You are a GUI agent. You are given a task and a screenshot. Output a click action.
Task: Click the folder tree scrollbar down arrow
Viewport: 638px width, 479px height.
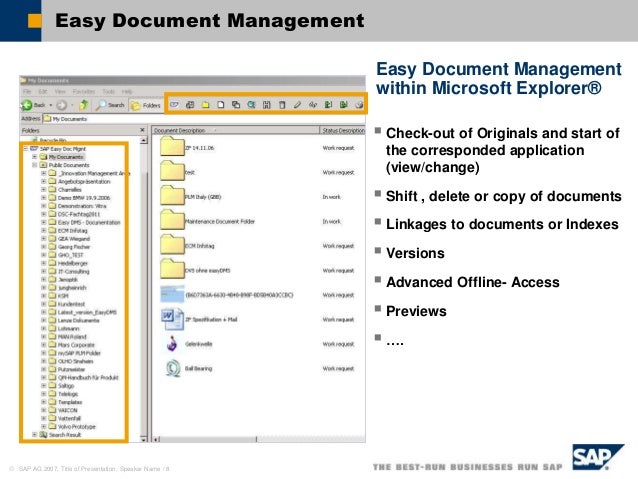point(143,439)
